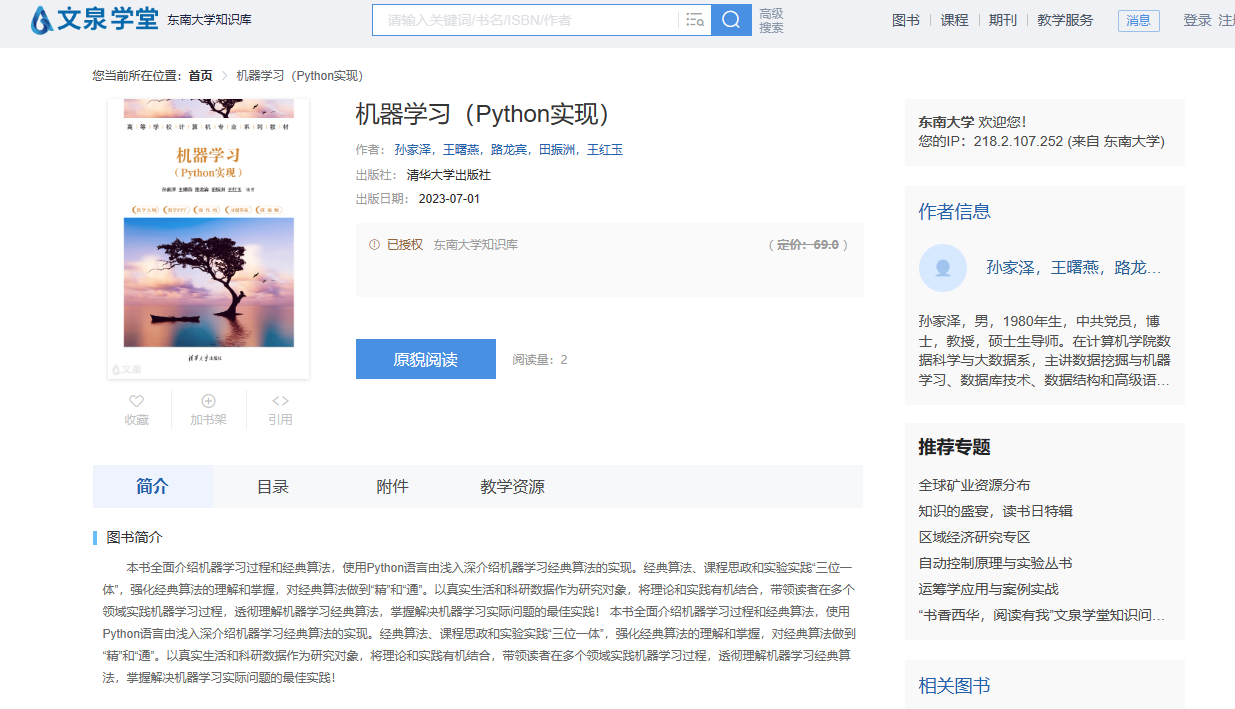Click 东南大学知识库 in the authorization box
This screenshot has height=709, width=1235.
(x=475, y=244)
